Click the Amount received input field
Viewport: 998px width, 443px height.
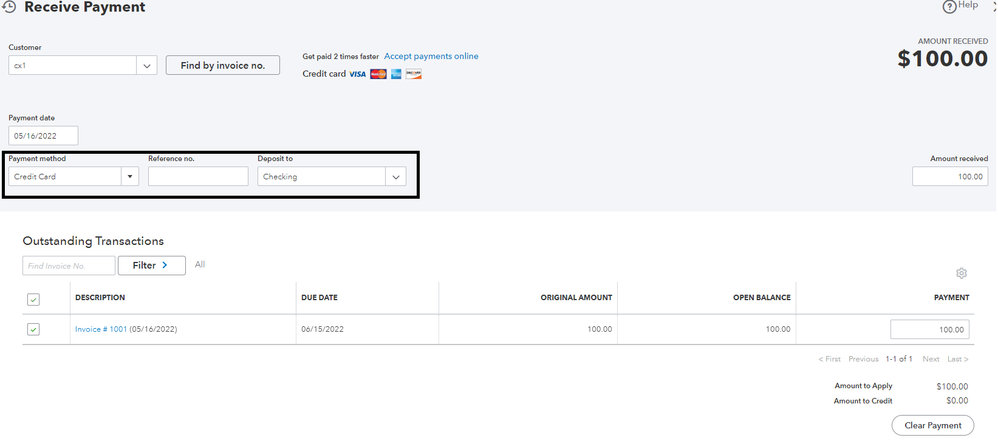950,176
